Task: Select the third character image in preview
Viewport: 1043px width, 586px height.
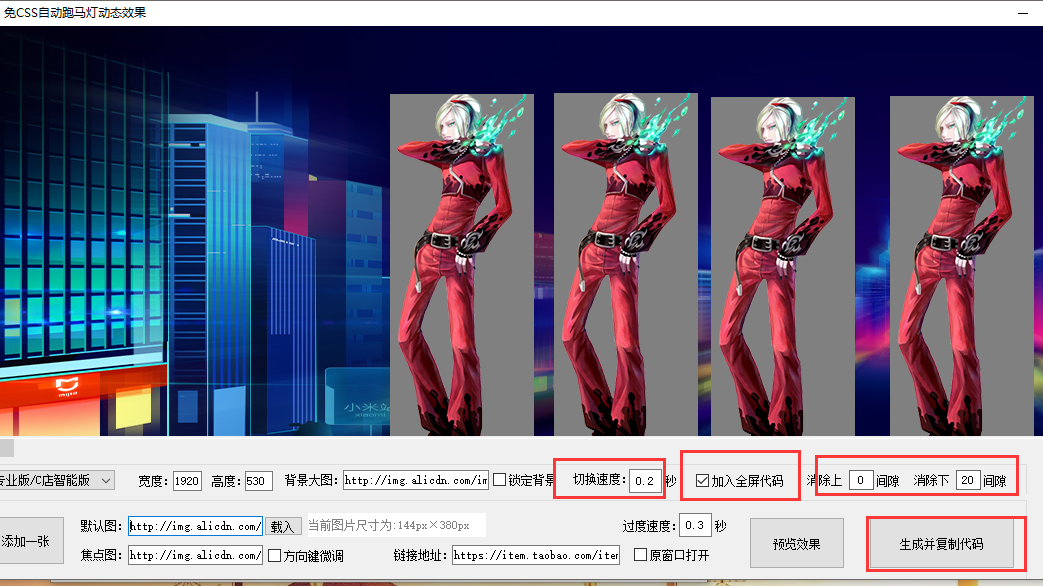Action: point(783,267)
